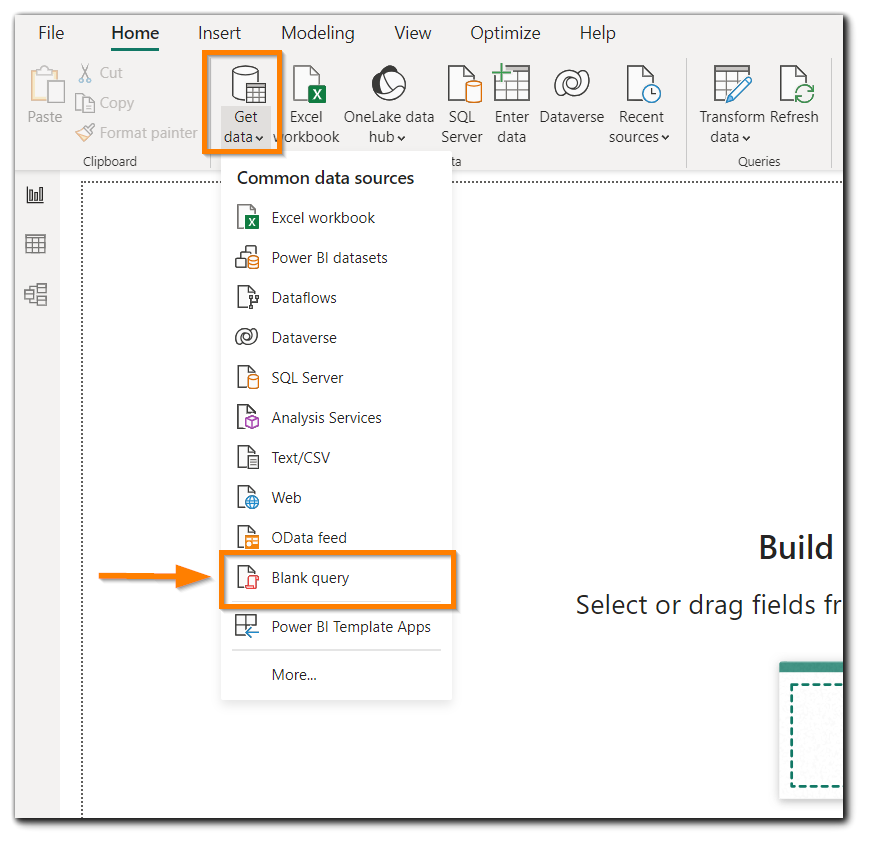Open the Optimize ribbon tab
The image size is (870, 845).
[x=505, y=33]
